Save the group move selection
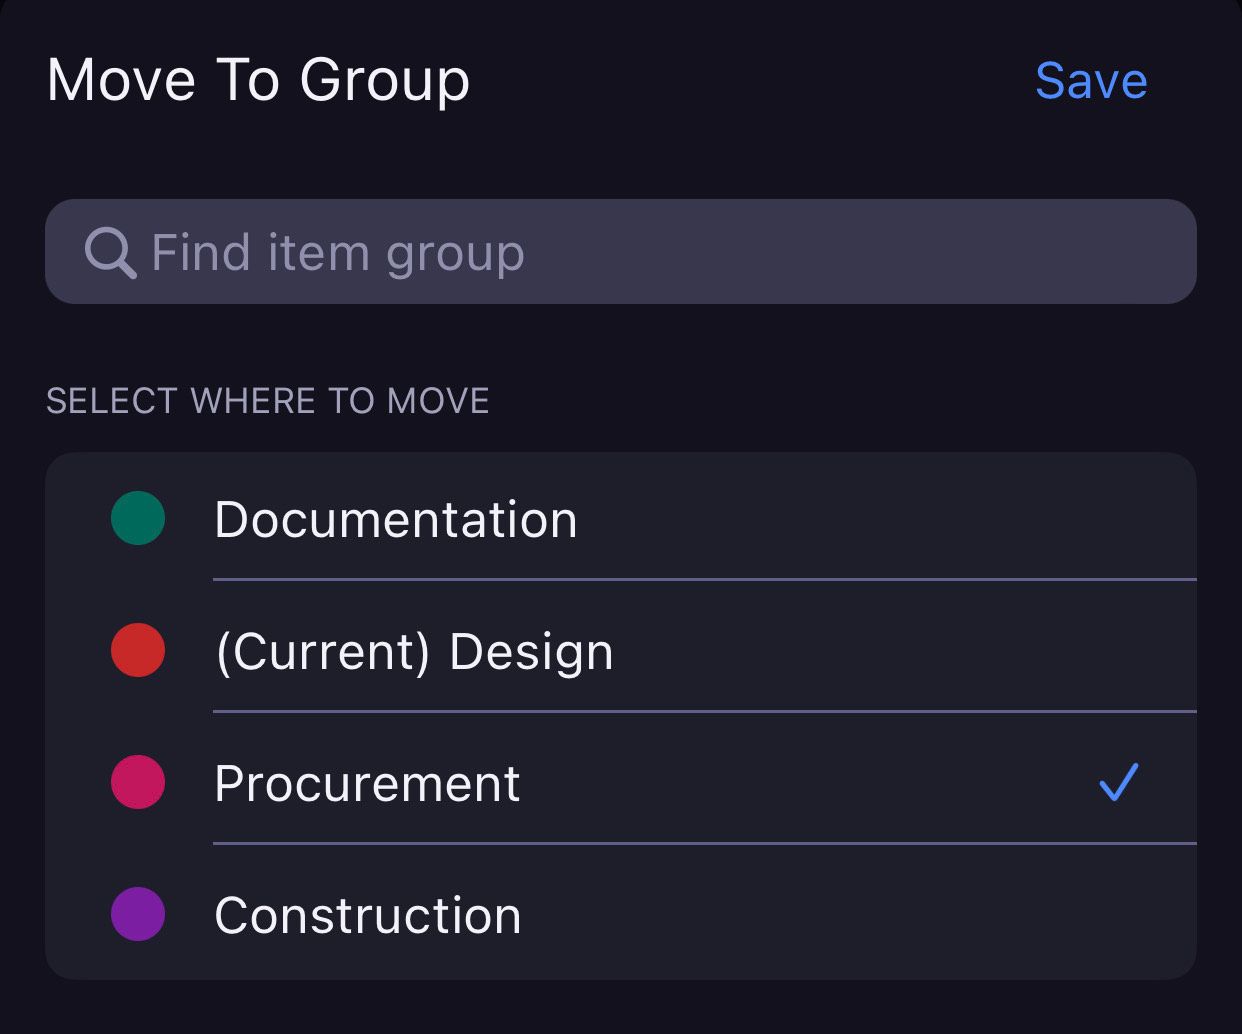Screen dimensions: 1242x1034 [1091, 81]
